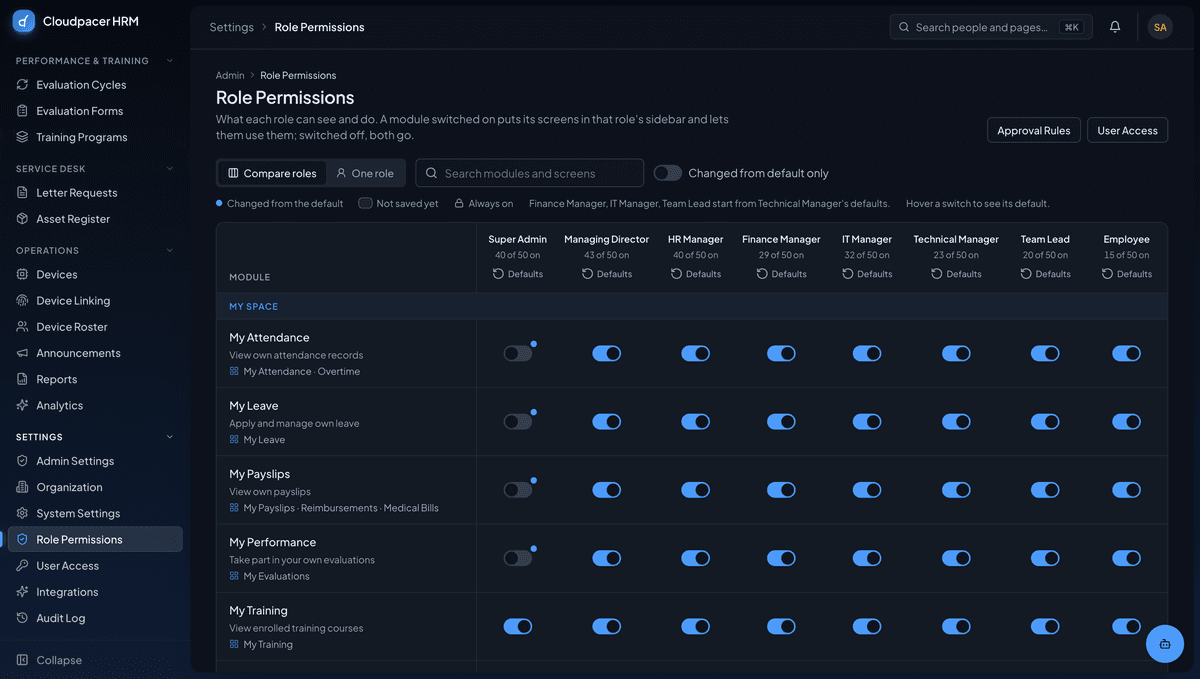The image size is (1200, 679).
Task: Reset Finance Manager to Defaults
Action: (781, 274)
